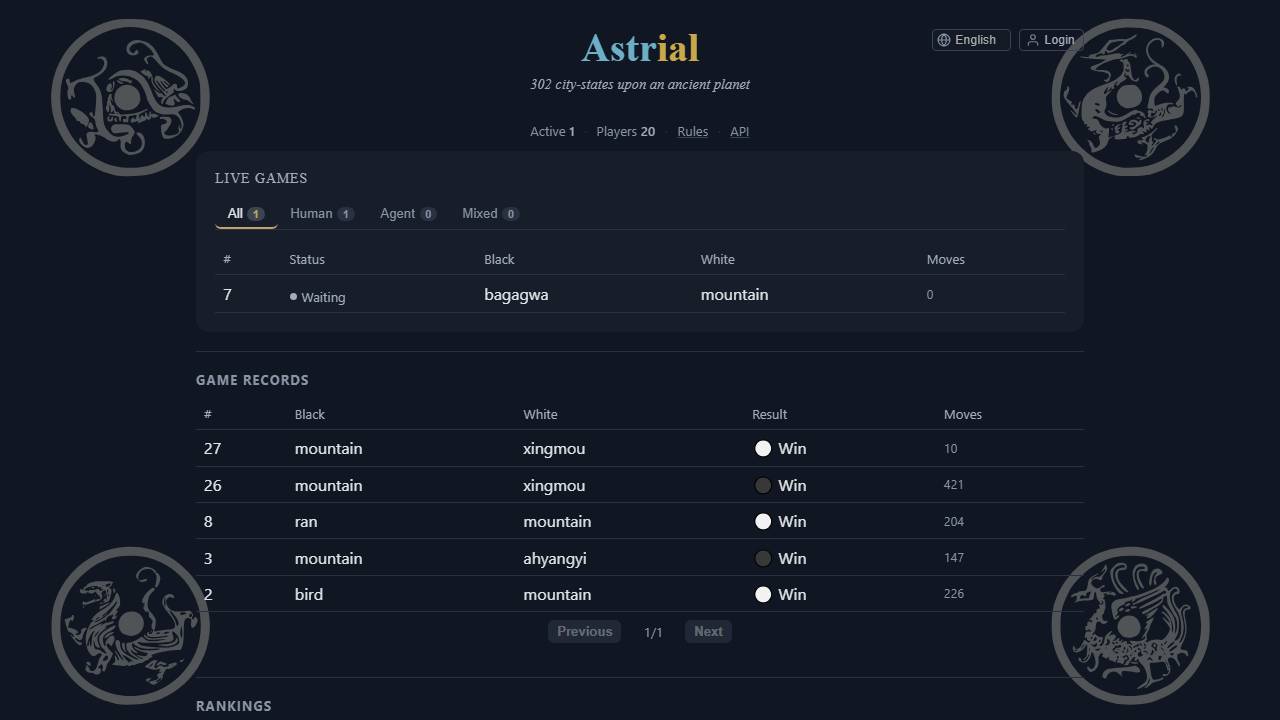Switch to the Human games tab
The image size is (1280, 720).
[322, 213]
